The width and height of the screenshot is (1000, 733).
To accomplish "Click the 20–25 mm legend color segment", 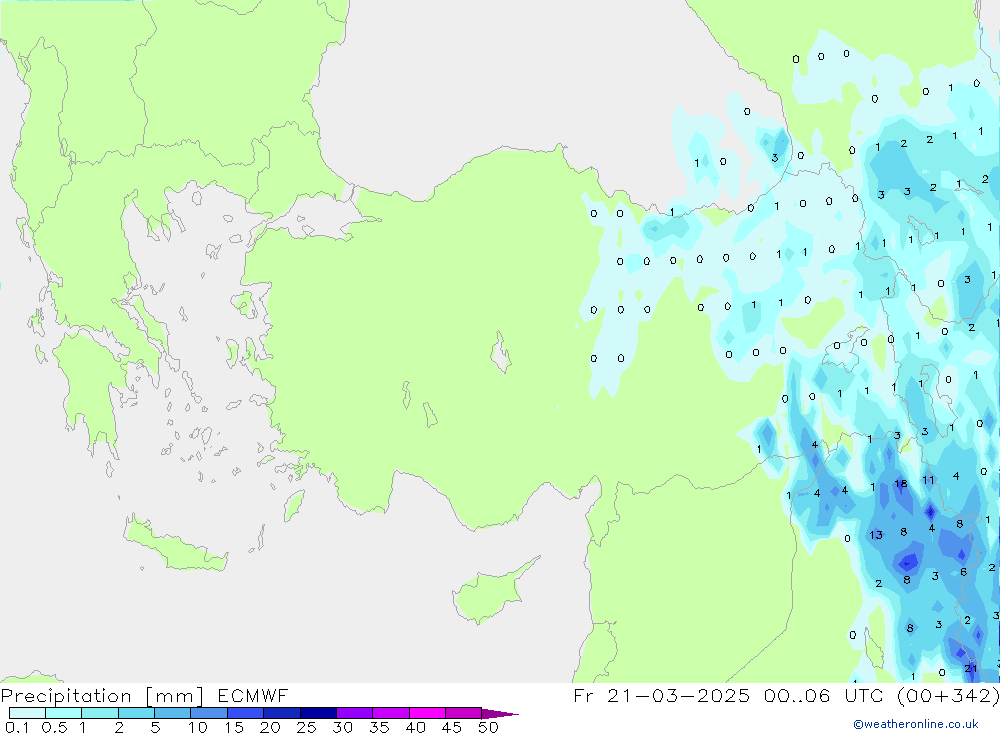I will point(282,713).
